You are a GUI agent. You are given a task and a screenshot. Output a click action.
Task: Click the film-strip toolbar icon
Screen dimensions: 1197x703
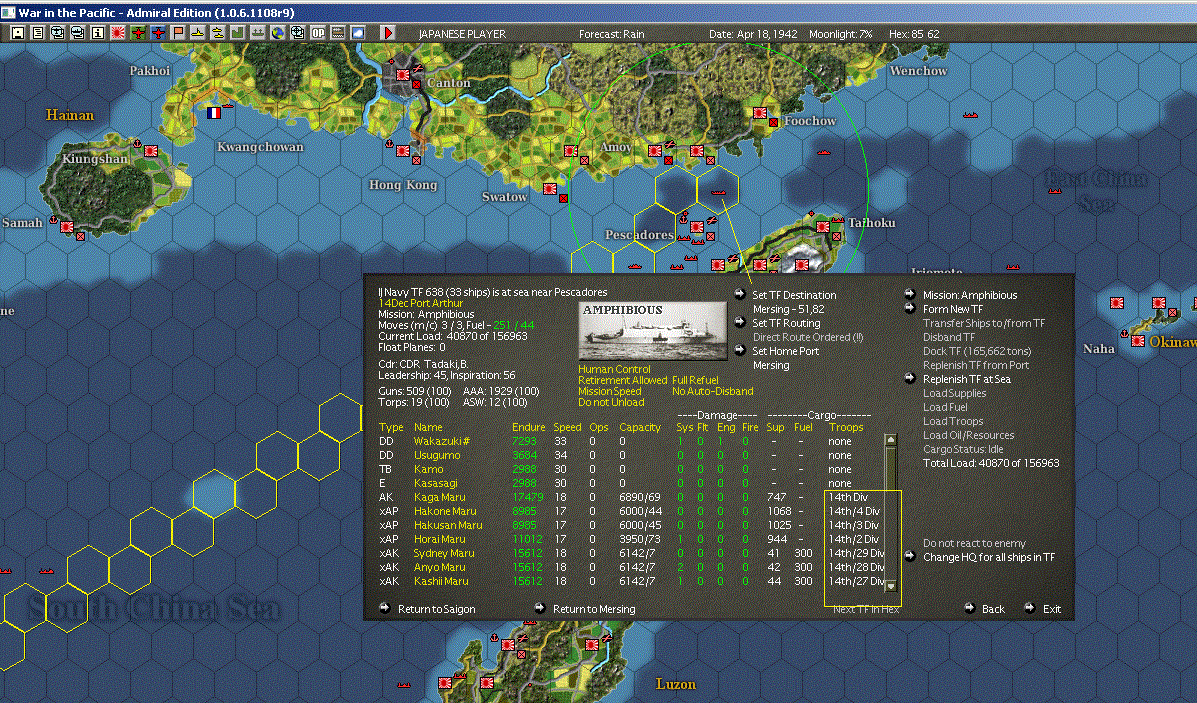[337, 33]
